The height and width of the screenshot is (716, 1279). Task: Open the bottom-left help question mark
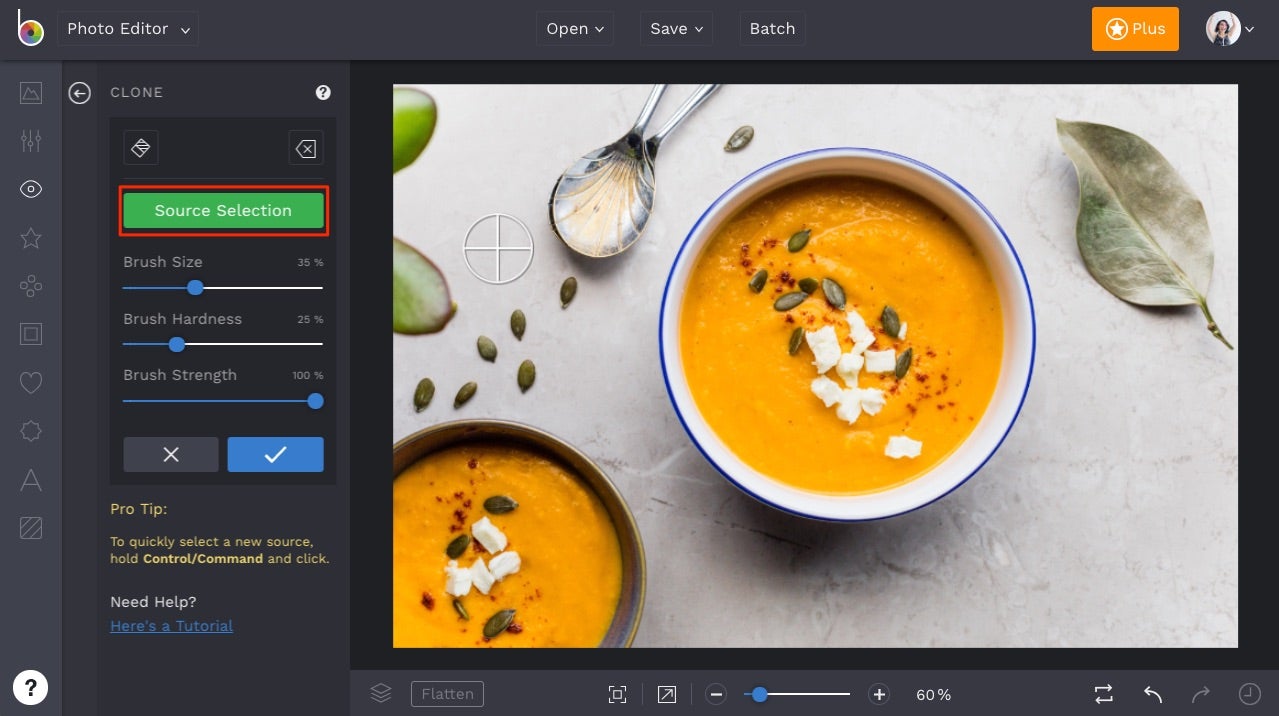[31, 687]
